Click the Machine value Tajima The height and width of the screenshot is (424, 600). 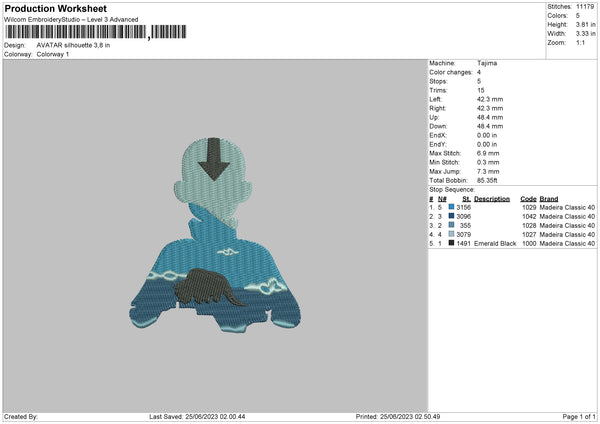point(487,63)
